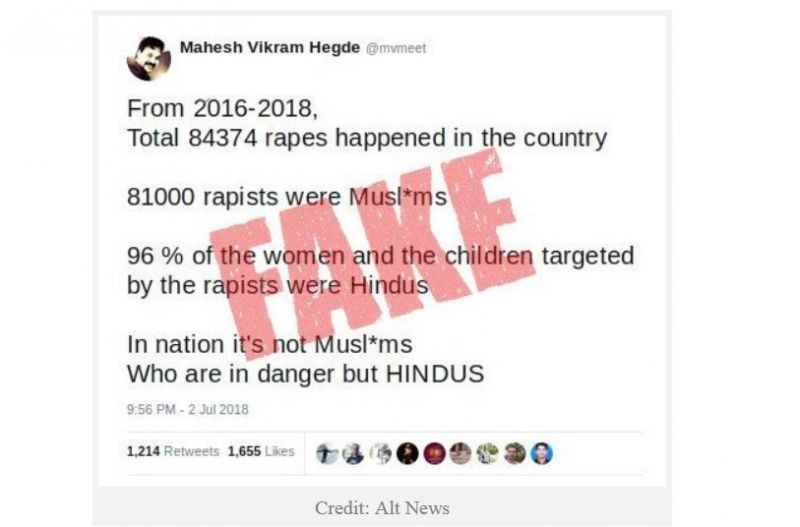The height and width of the screenshot is (527, 800).
Task: View the 1,214 Retweets list
Action: (x=173, y=451)
